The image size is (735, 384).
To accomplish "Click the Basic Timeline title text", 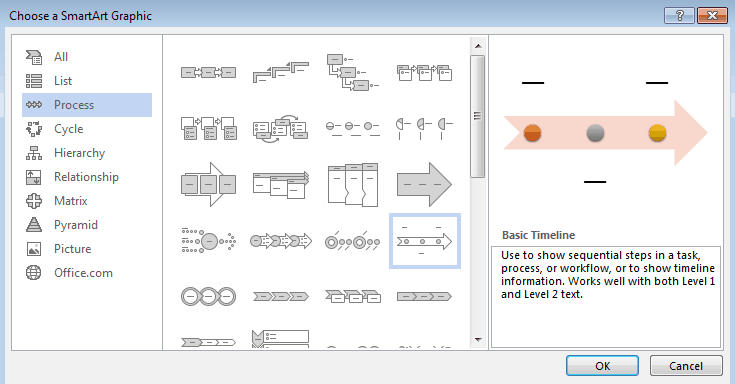I will (538, 235).
